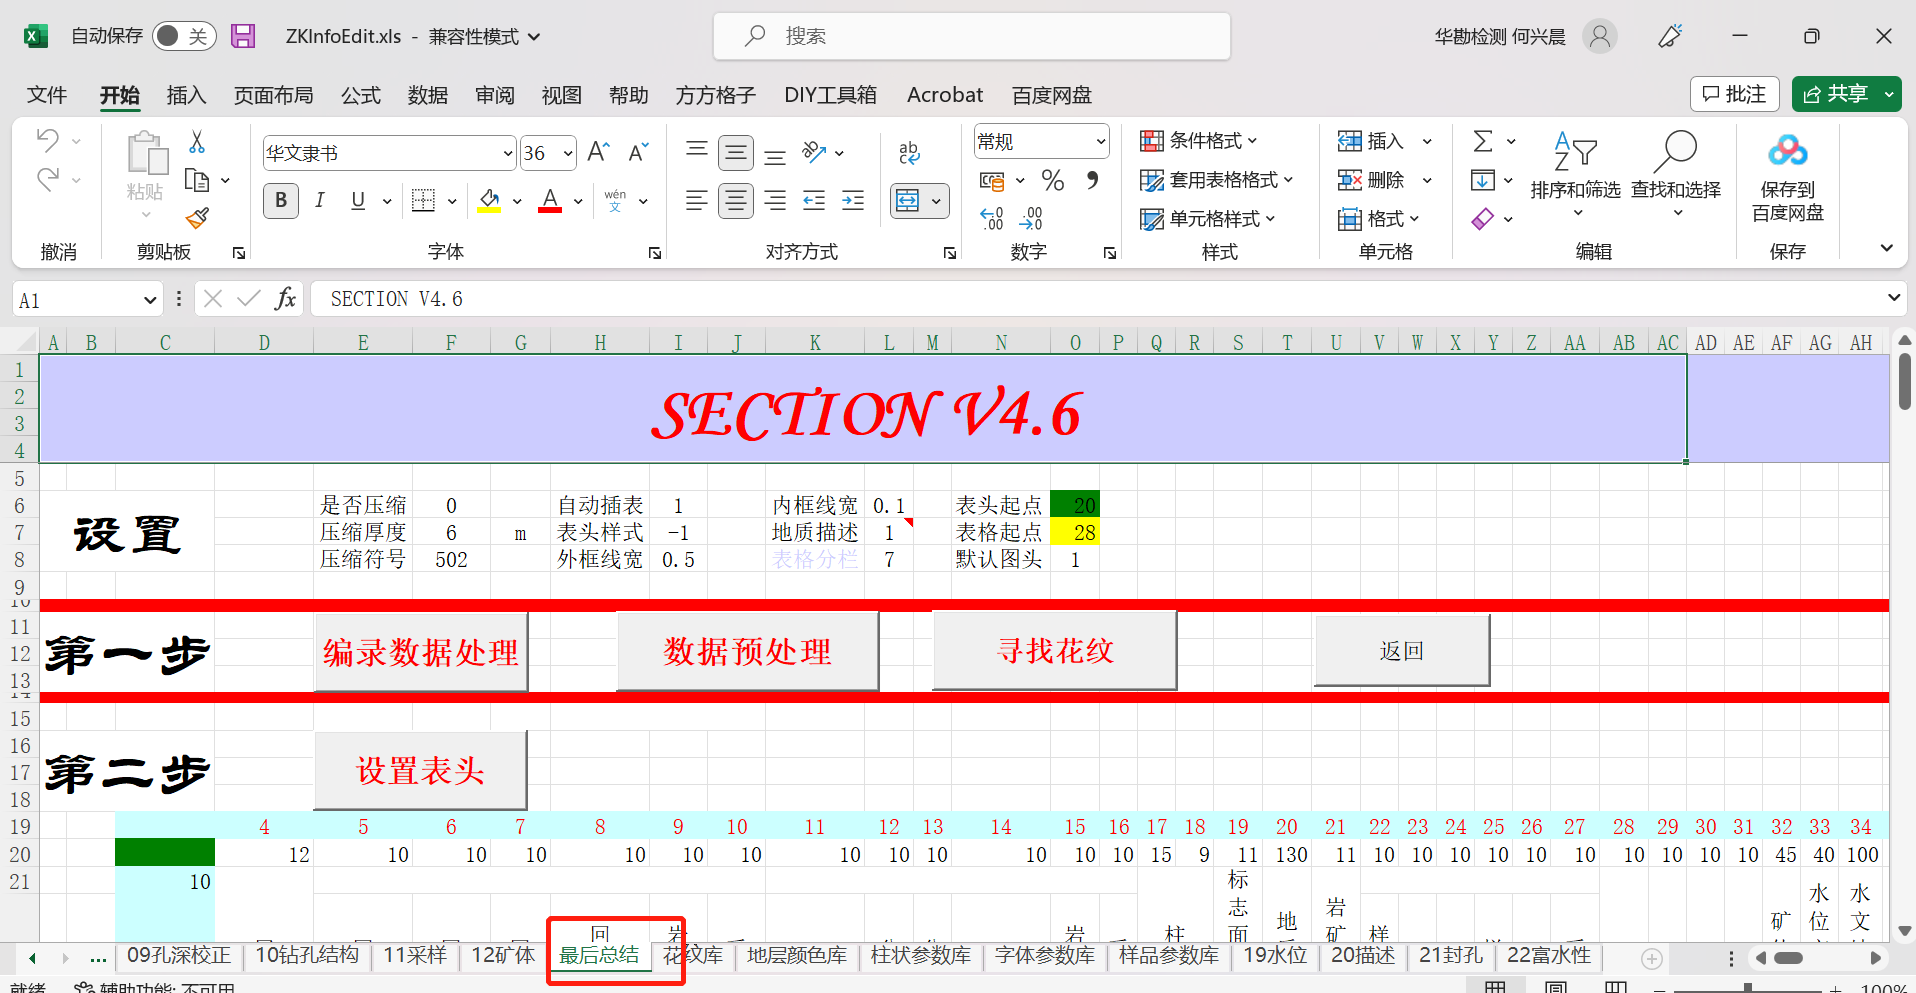Select yellow cell with value 28
This screenshot has width=1916, height=993.
pos(1075,532)
